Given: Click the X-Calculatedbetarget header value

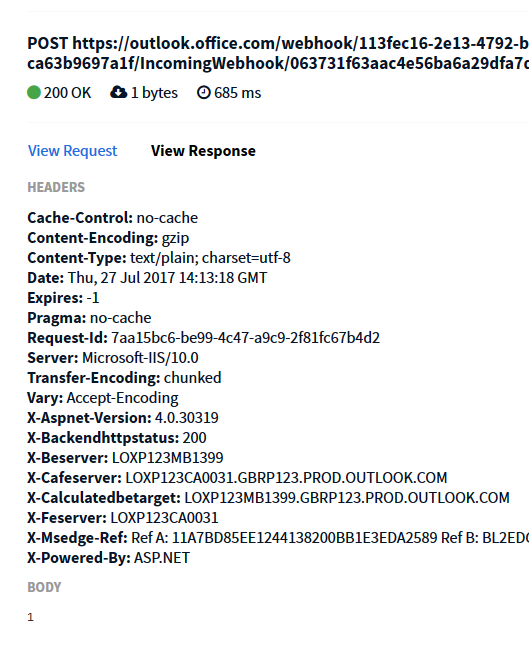Looking at the screenshot, I should click(347, 497).
